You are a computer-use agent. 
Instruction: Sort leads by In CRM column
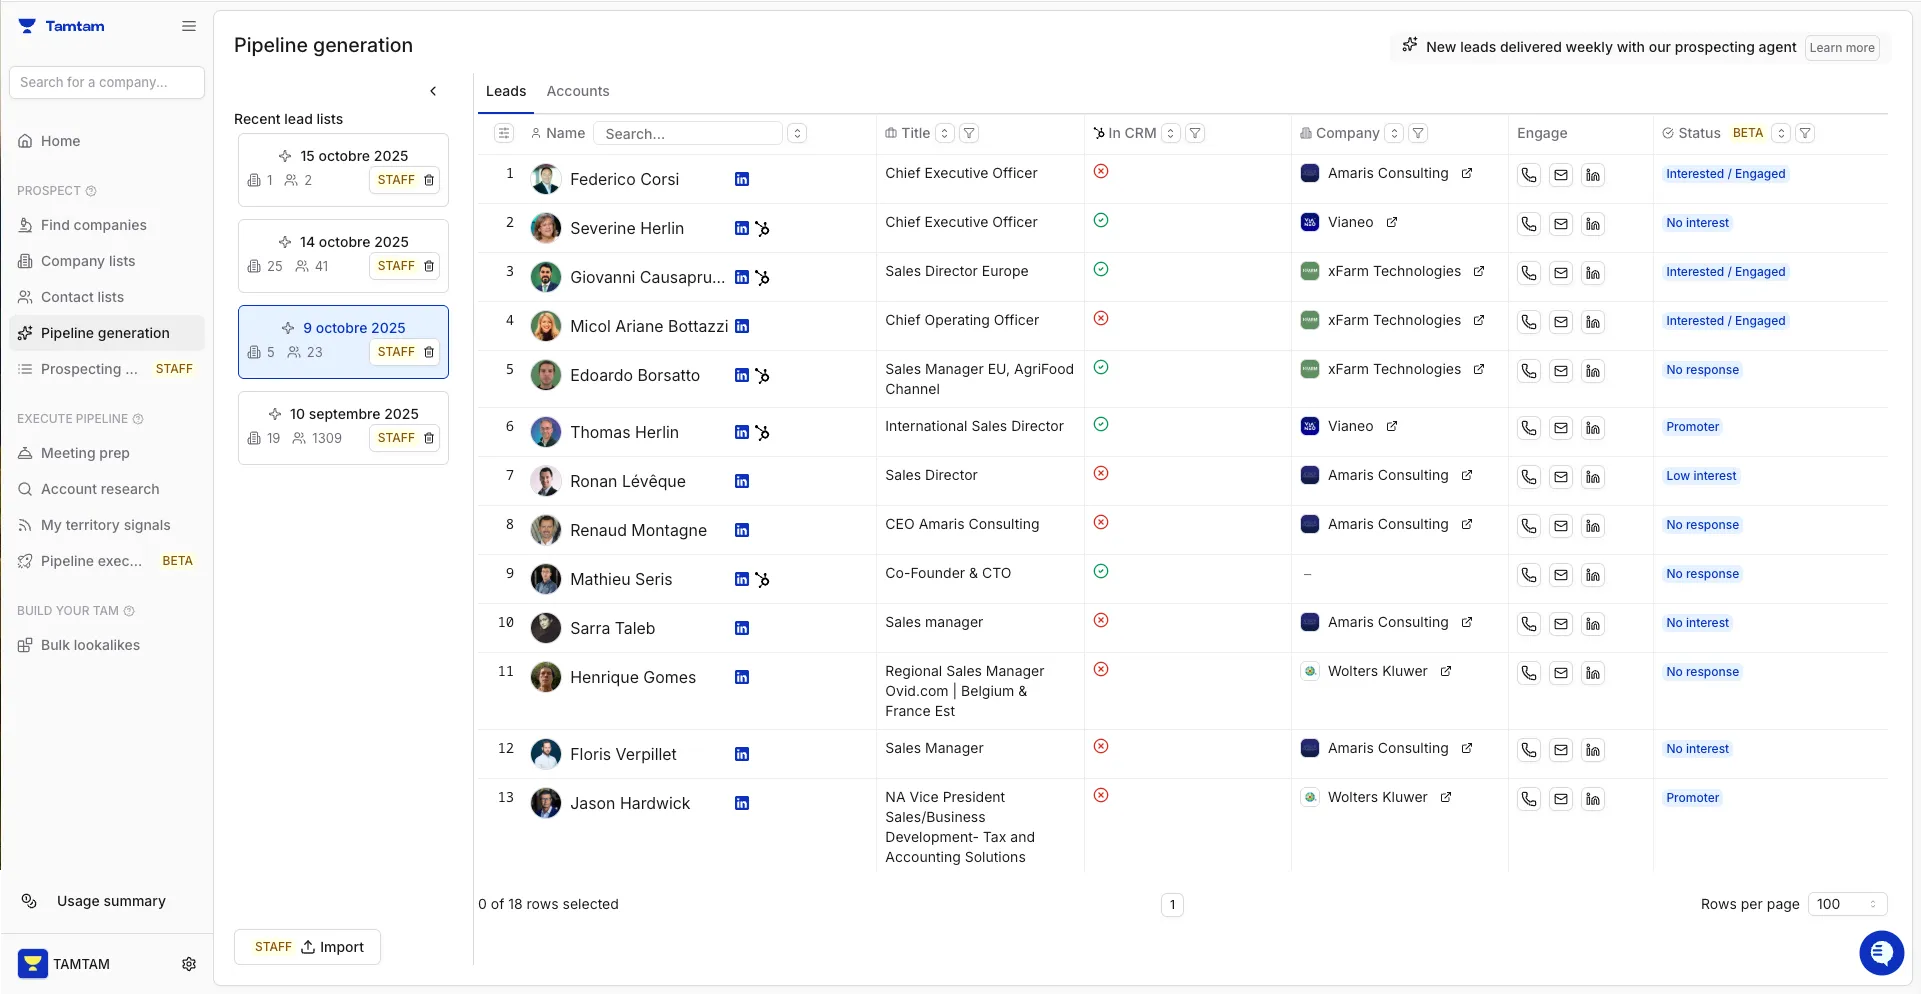[x=1171, y=133]
